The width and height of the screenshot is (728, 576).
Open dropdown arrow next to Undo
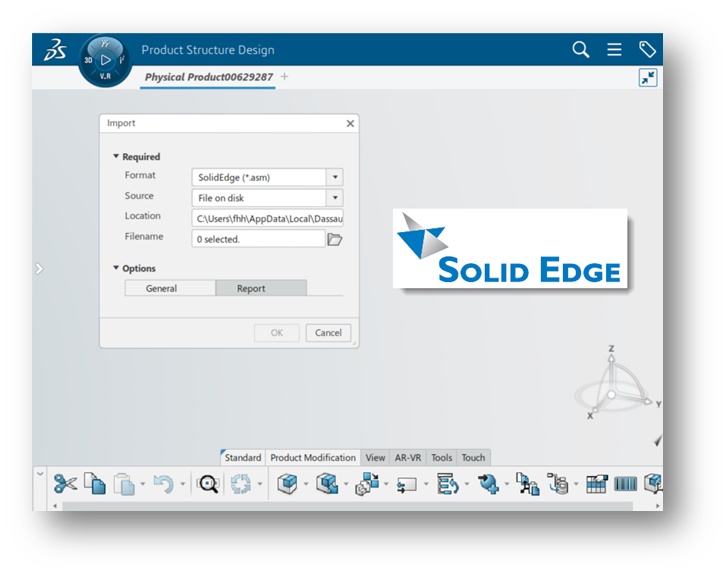coord(182,484)
